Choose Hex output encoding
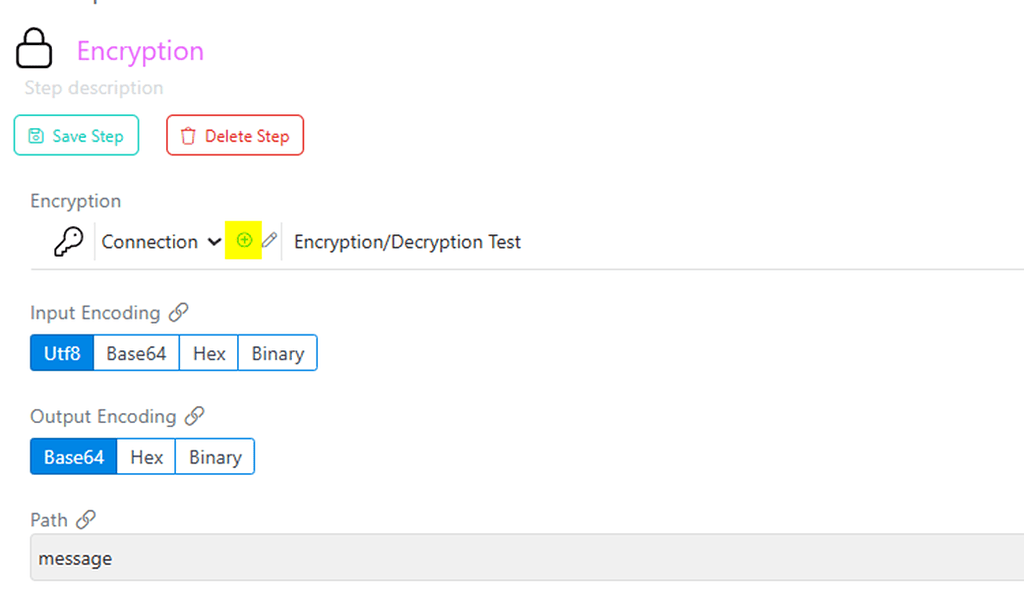Image resolution: width=1024 pixels, height=606 pixels. pos(146,457)
